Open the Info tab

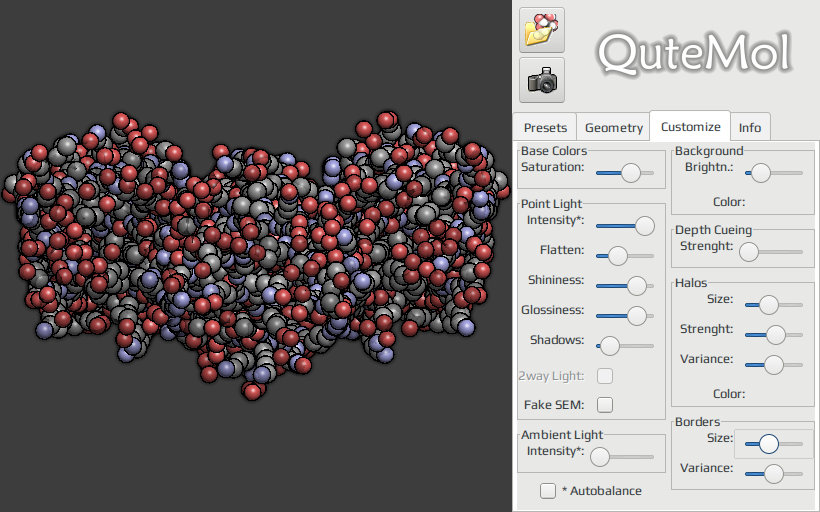pyautogui.click(x=749, y=127)
